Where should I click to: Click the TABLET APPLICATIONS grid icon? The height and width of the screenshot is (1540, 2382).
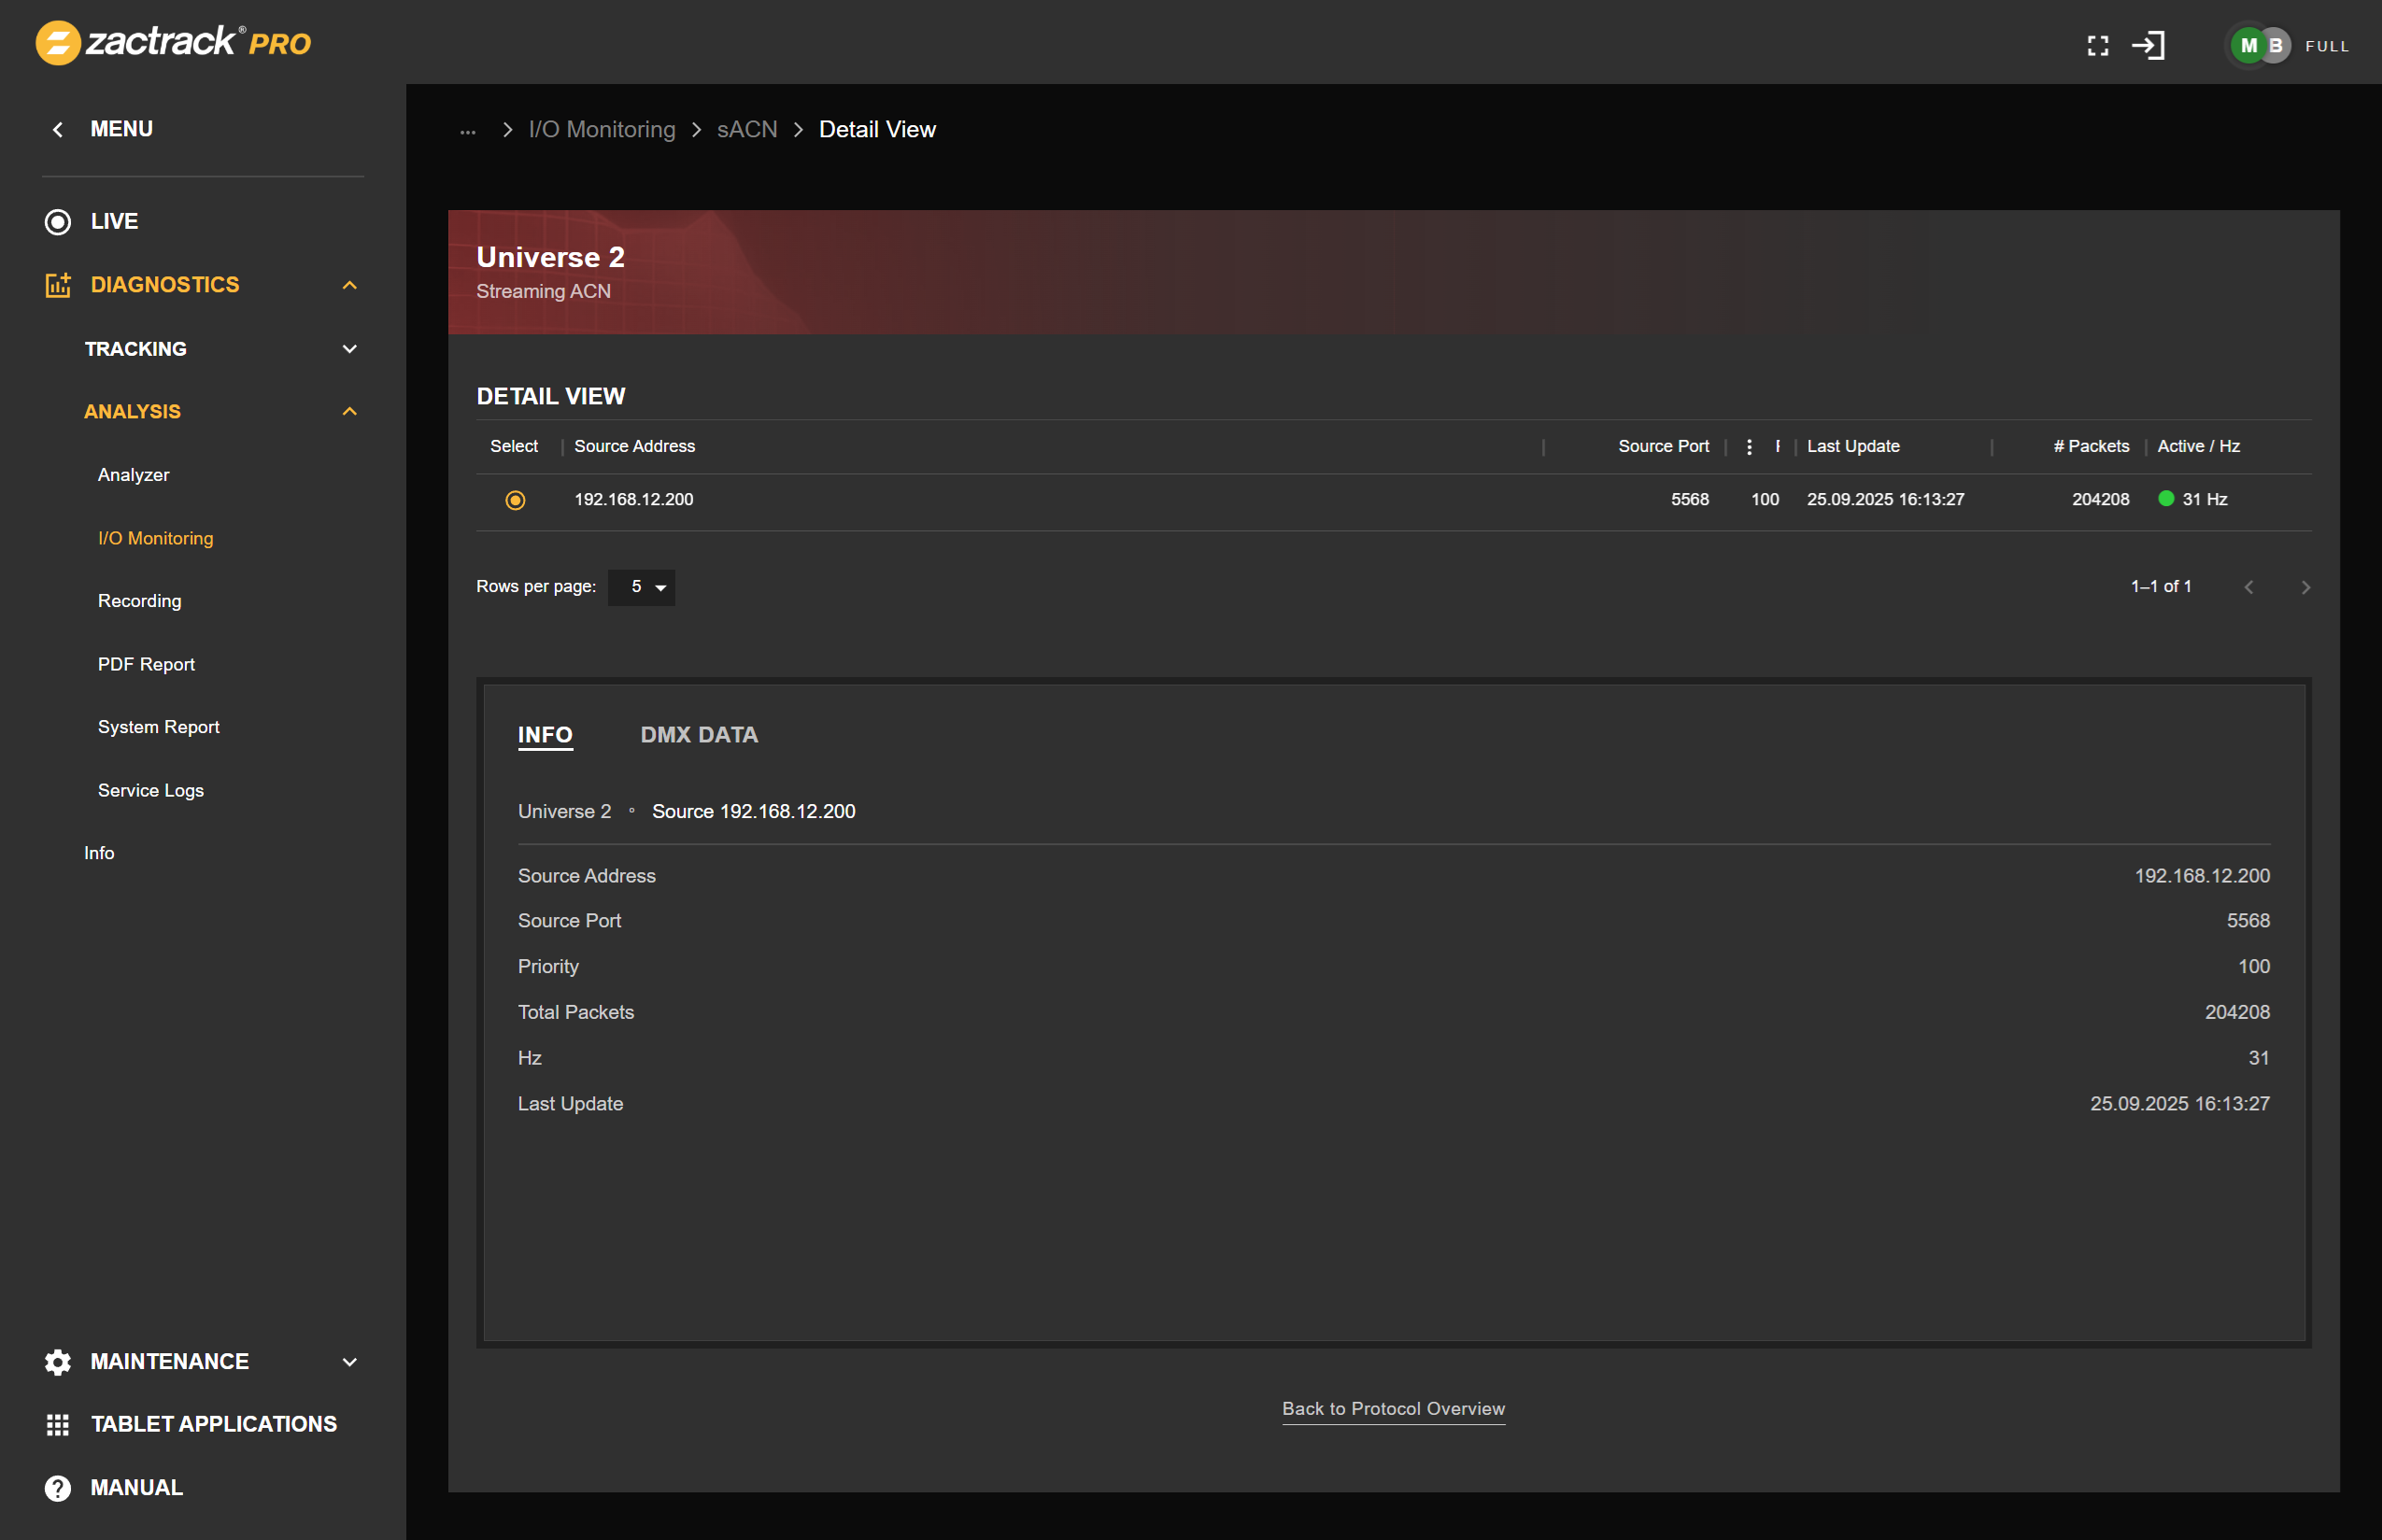(x=57, y=1424)
